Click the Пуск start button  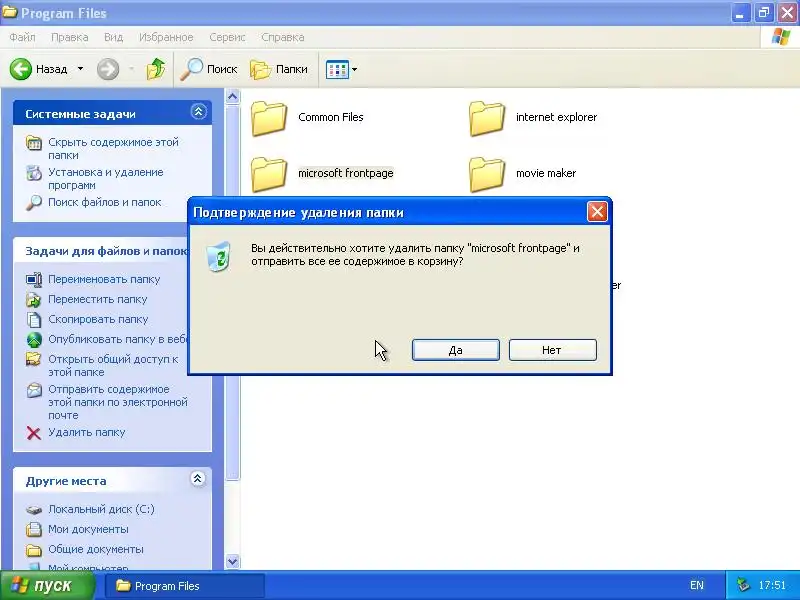point(48,585)
